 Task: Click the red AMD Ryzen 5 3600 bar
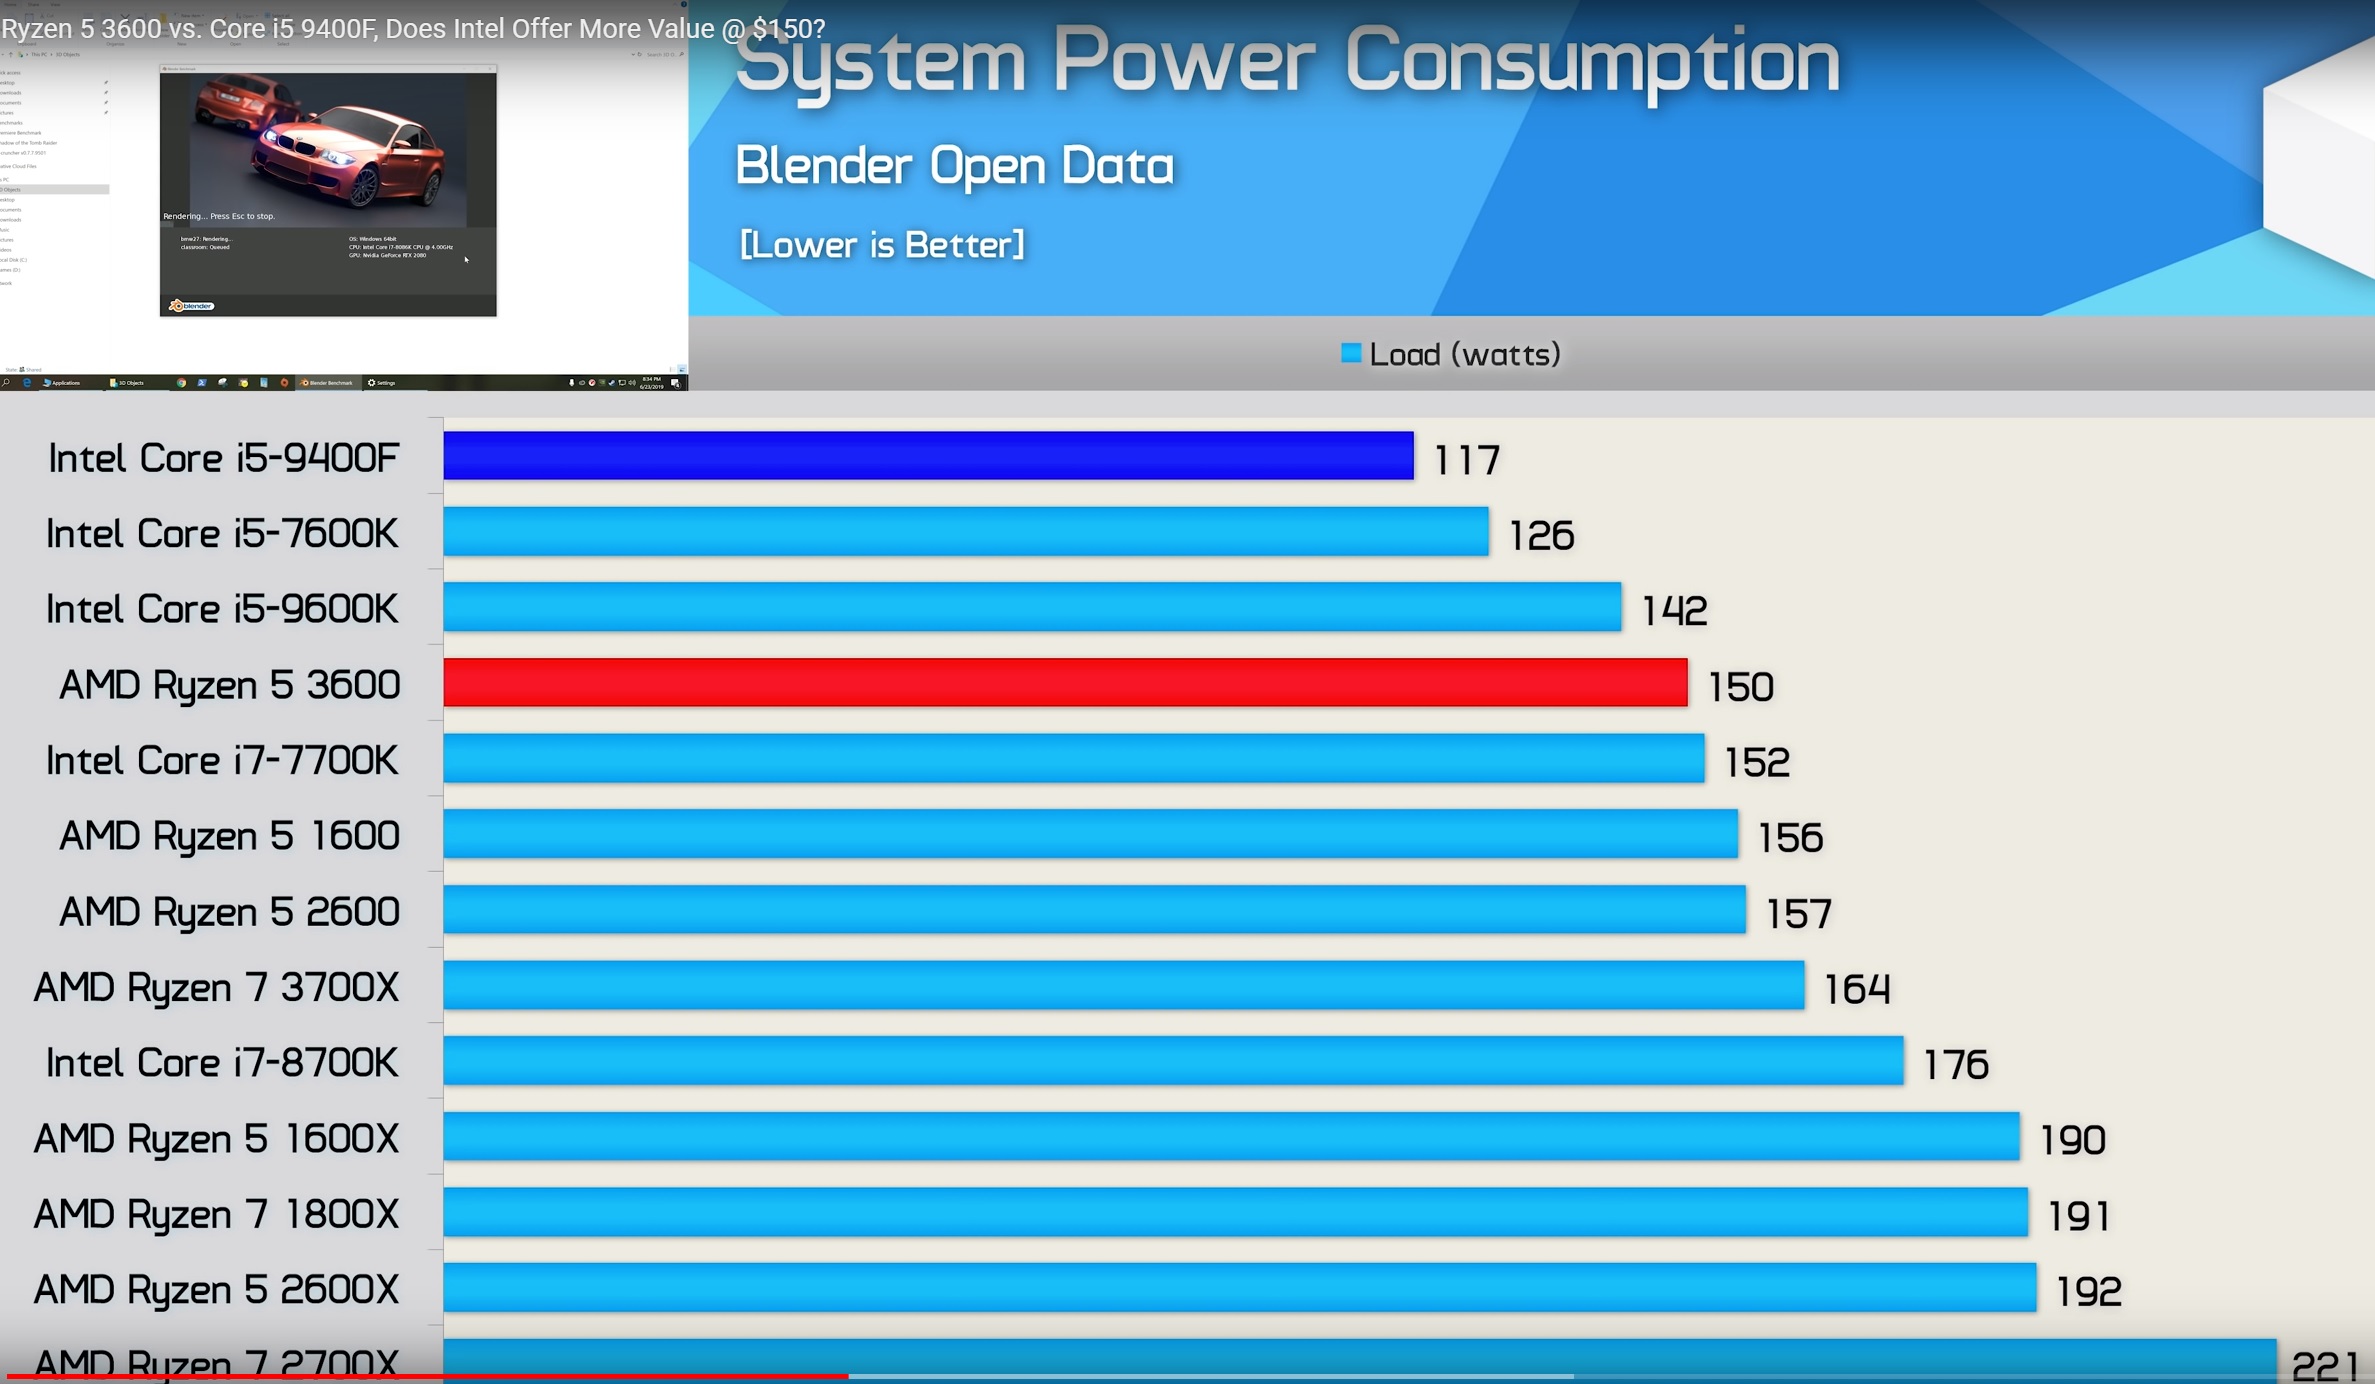(x=1065, y=683)
